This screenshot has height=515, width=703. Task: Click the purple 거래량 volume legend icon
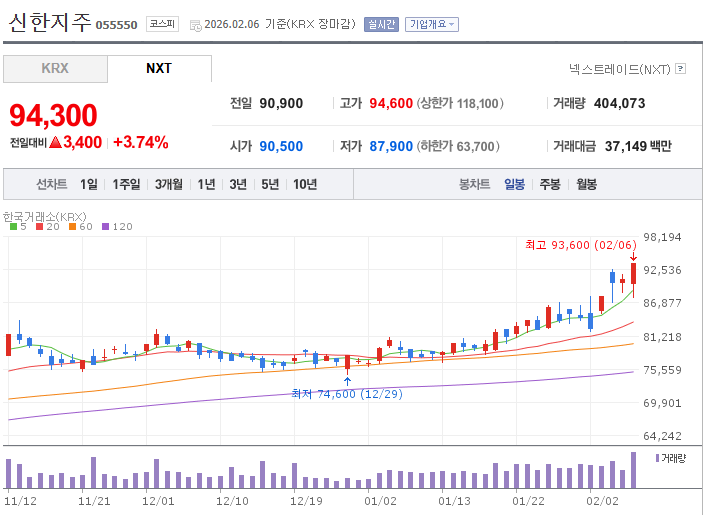(x=657, y=458)
